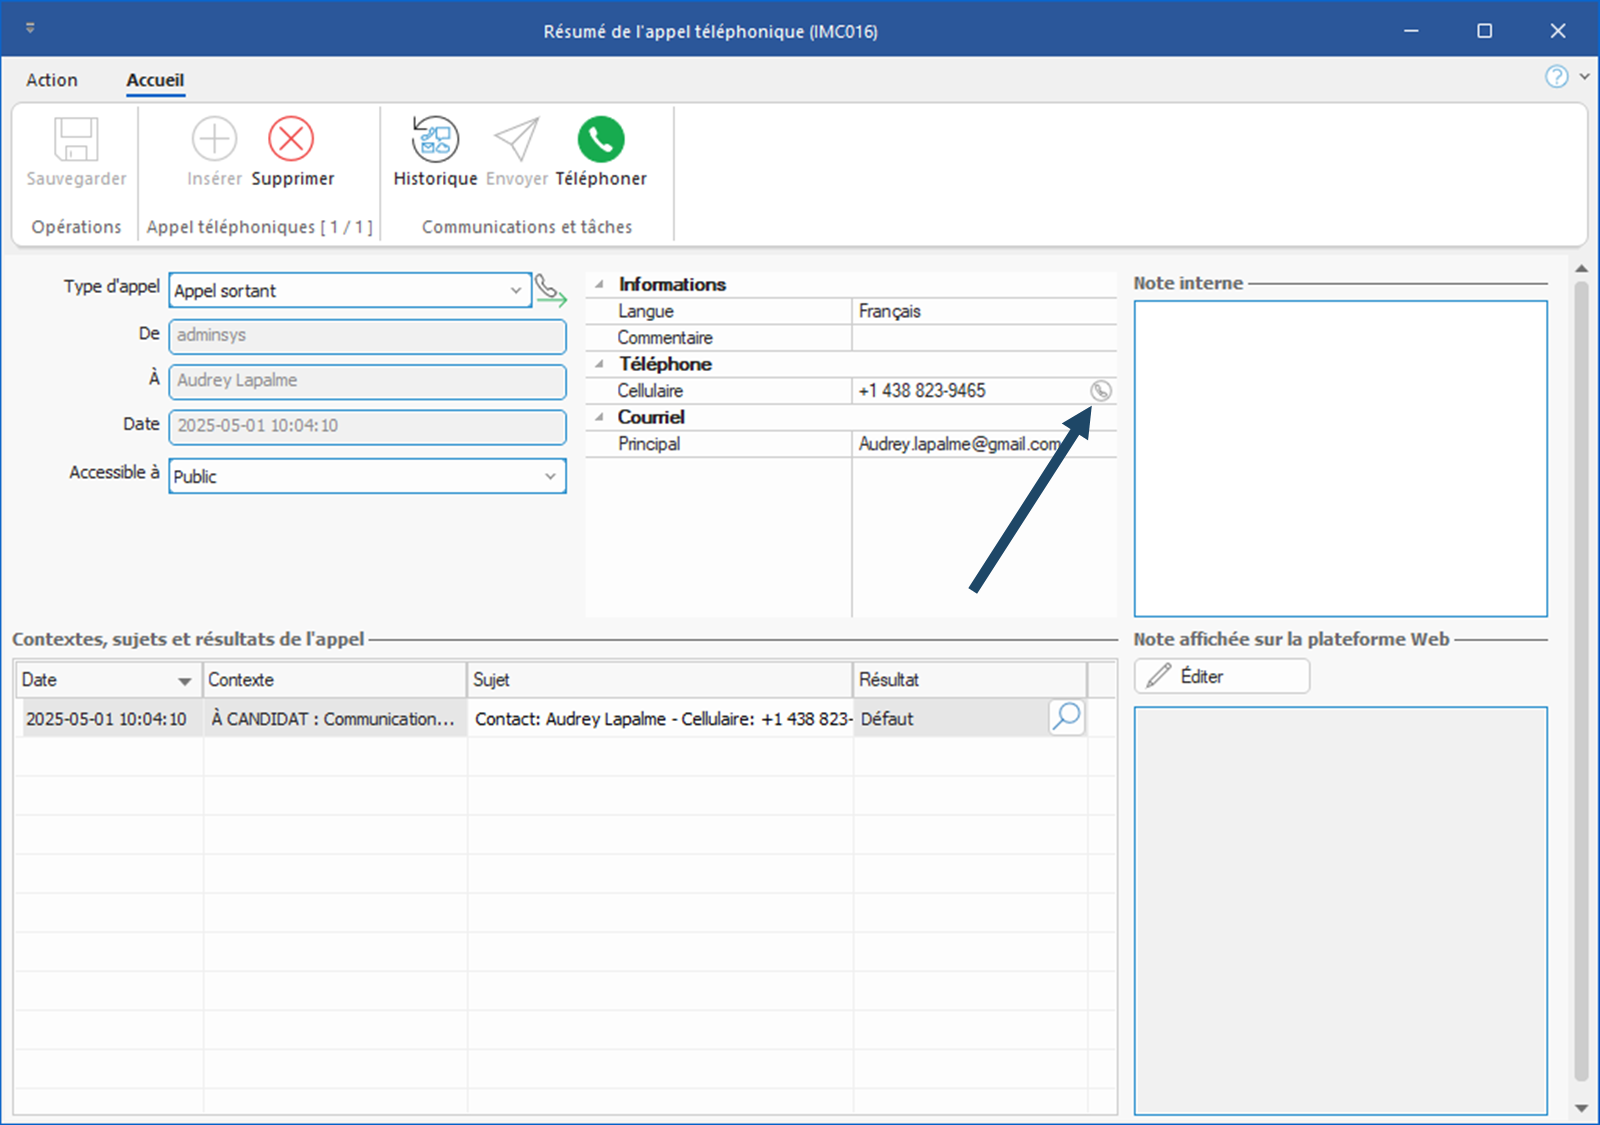Collapse the Téléphone section

pos(600,365)
